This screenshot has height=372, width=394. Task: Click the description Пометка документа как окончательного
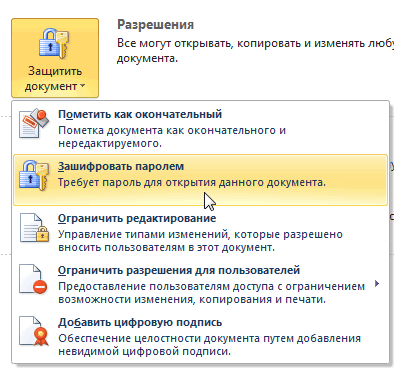click(x=172, y=137)
